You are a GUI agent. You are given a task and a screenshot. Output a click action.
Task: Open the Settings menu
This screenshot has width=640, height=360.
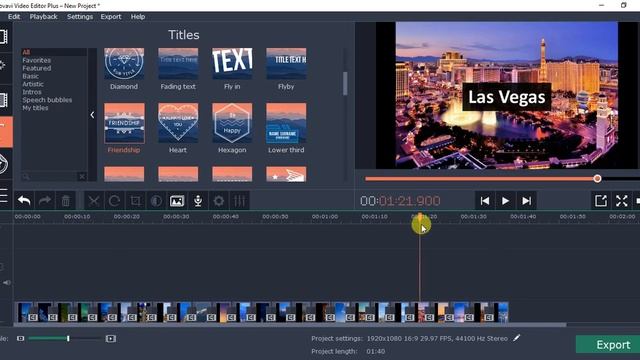[80, 17]
